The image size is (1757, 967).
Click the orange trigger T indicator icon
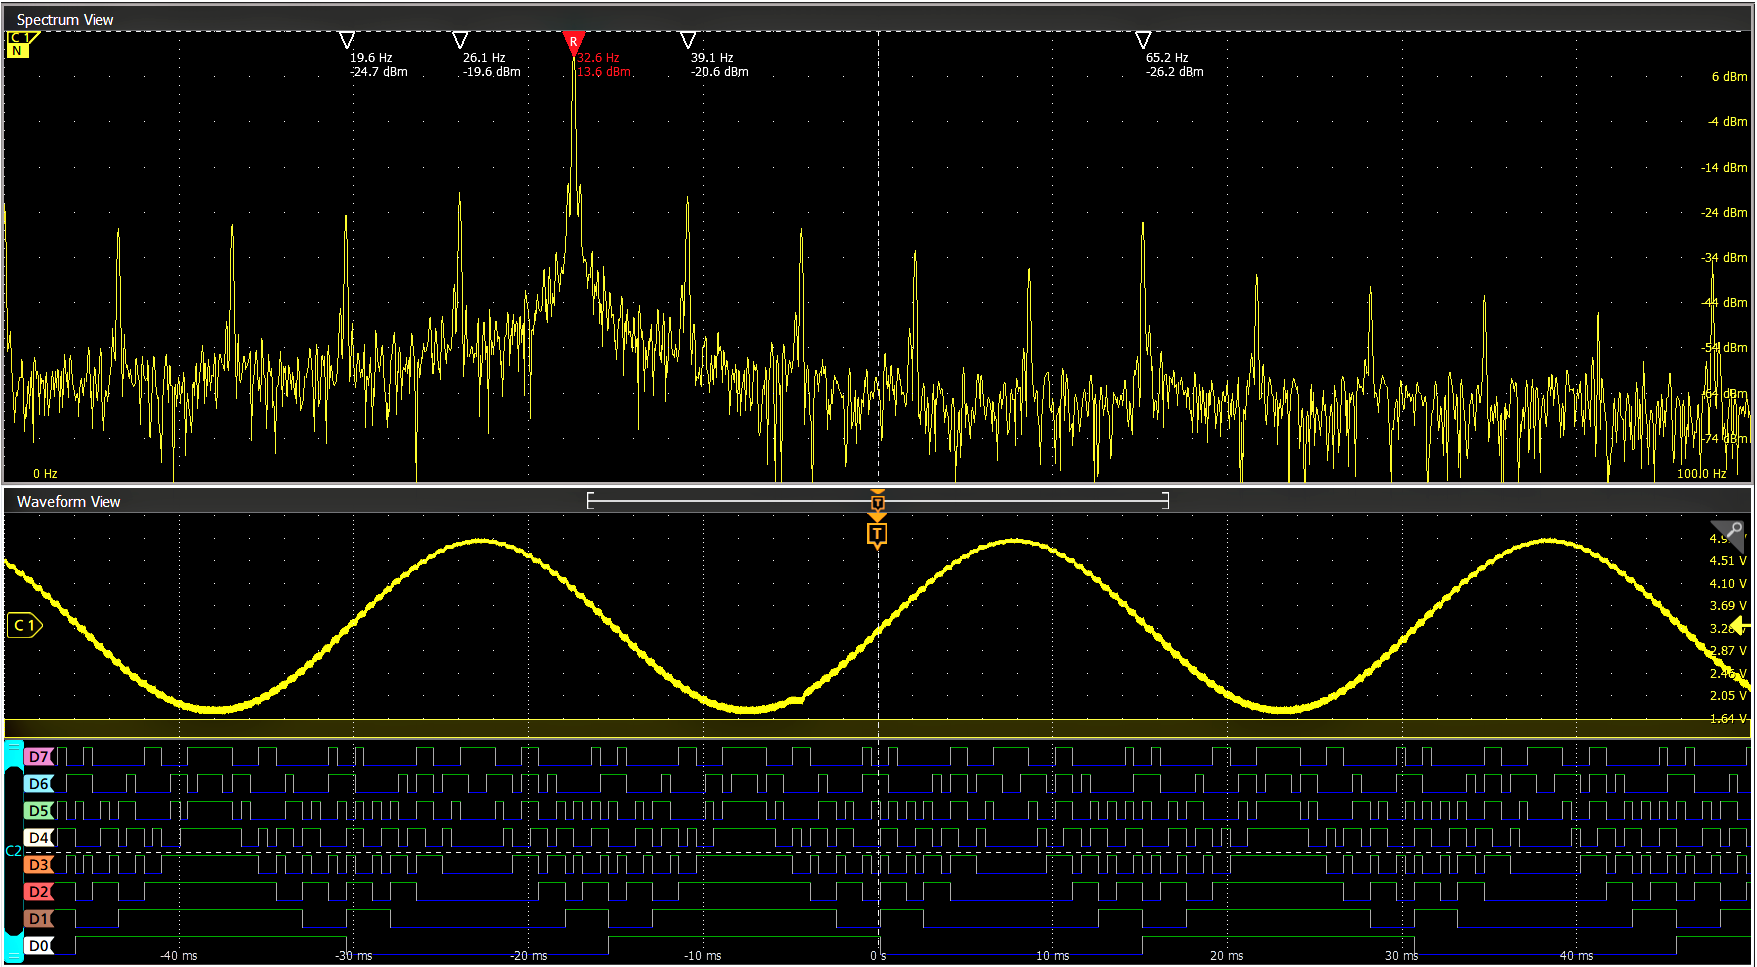tap(877, 535)
